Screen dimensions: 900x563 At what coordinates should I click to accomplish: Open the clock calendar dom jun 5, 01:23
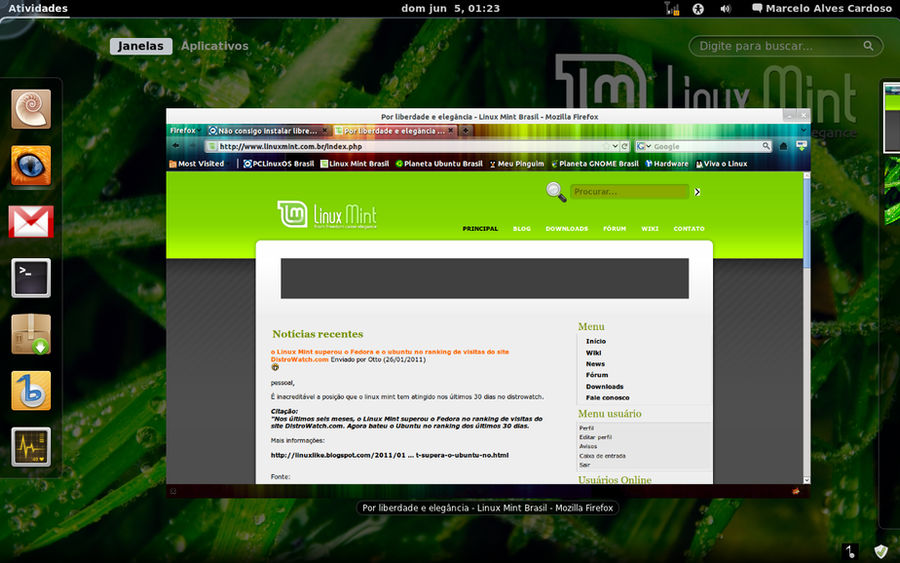451,9
